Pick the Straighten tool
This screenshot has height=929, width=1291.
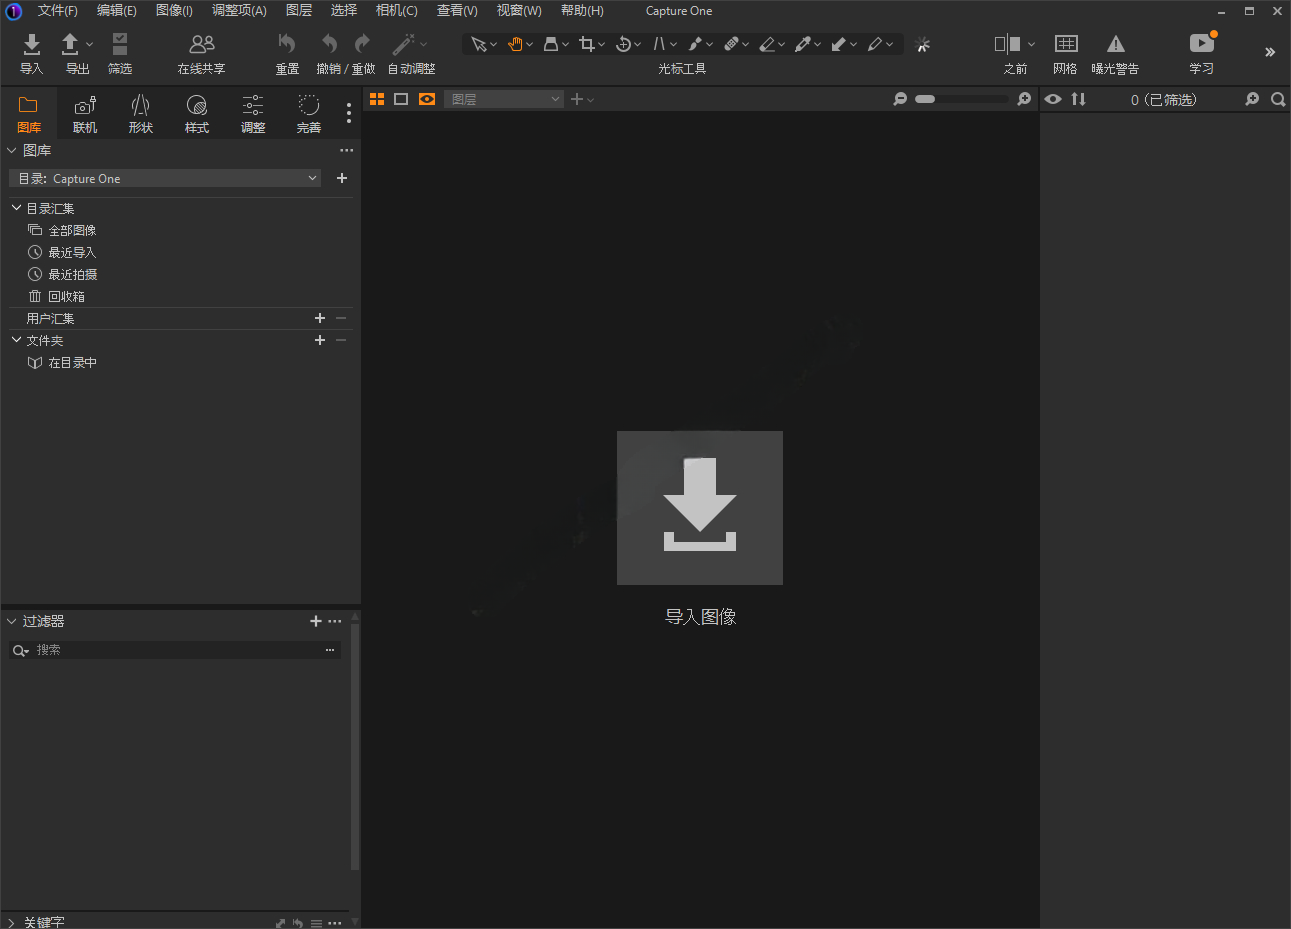660,44
